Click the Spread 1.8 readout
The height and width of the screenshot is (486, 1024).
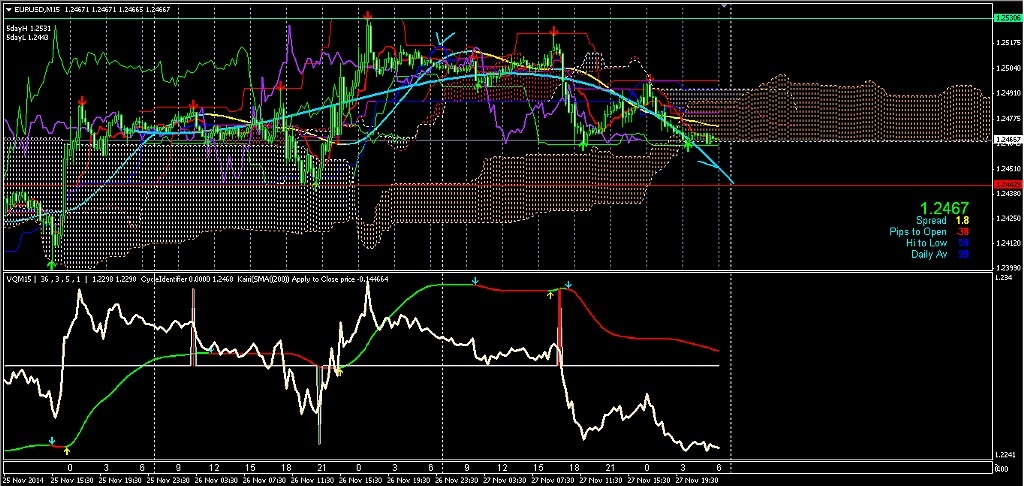tap(942, 221)
